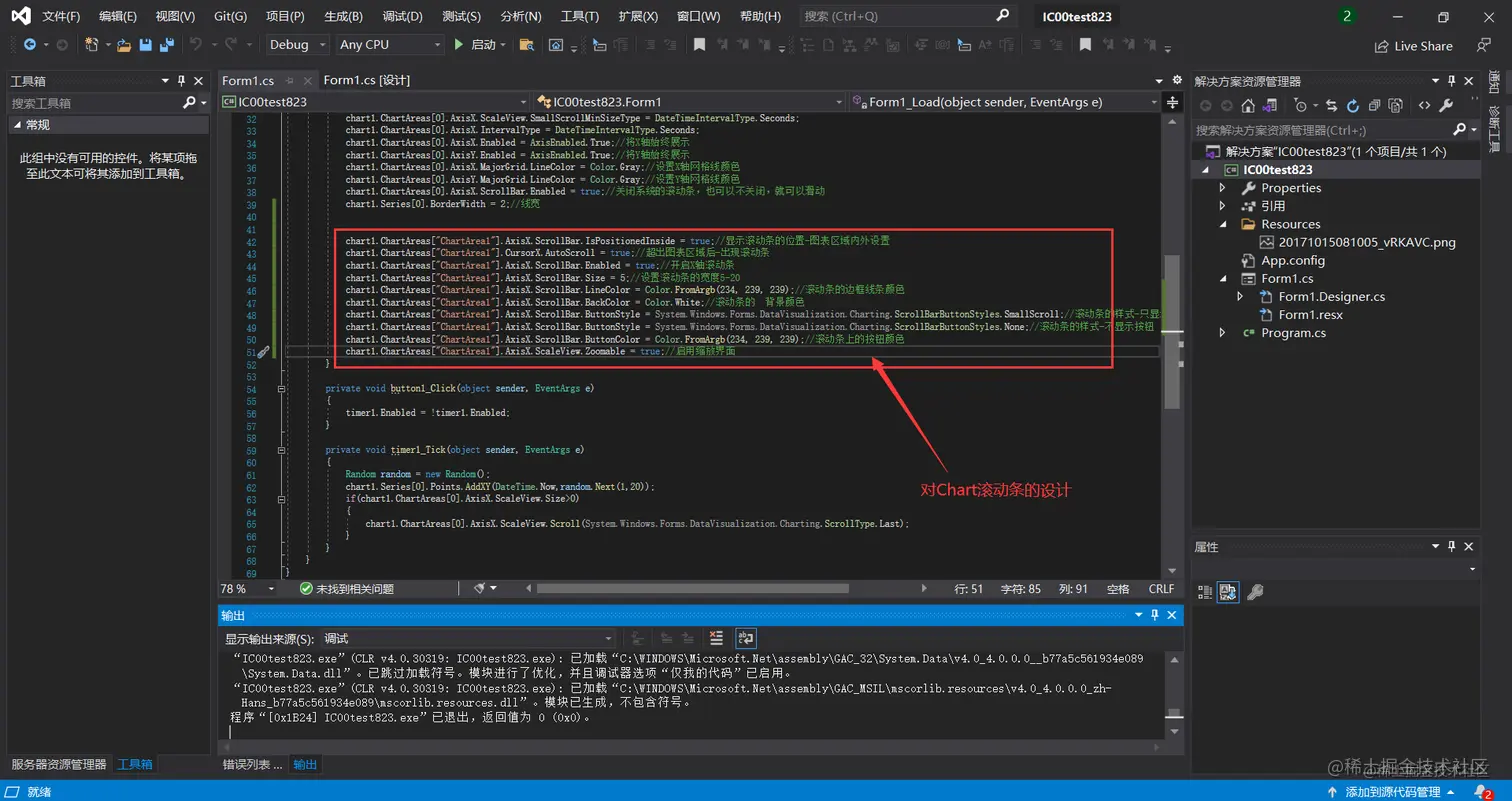Screen dimensions: 1512x801
Task: Click the refresh icon in Solution Explorer
Action: click(1353, 105)
